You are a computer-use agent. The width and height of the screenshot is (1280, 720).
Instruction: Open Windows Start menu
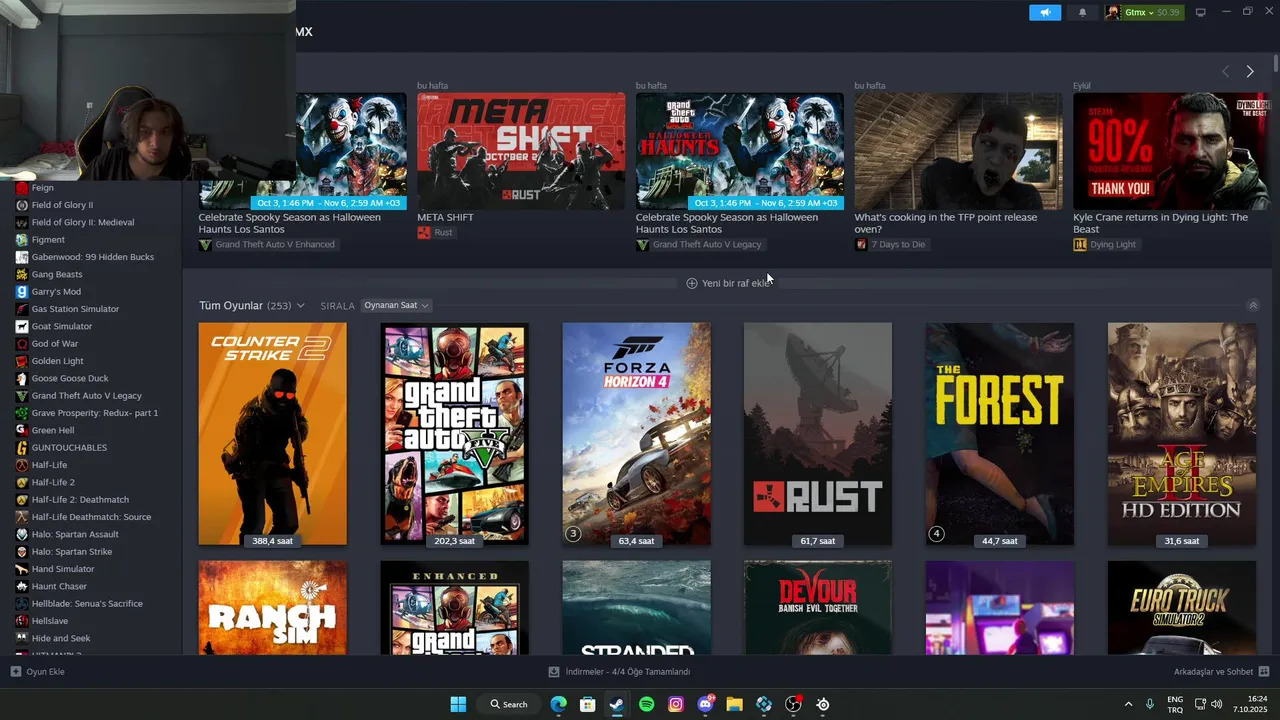(458, 704)
